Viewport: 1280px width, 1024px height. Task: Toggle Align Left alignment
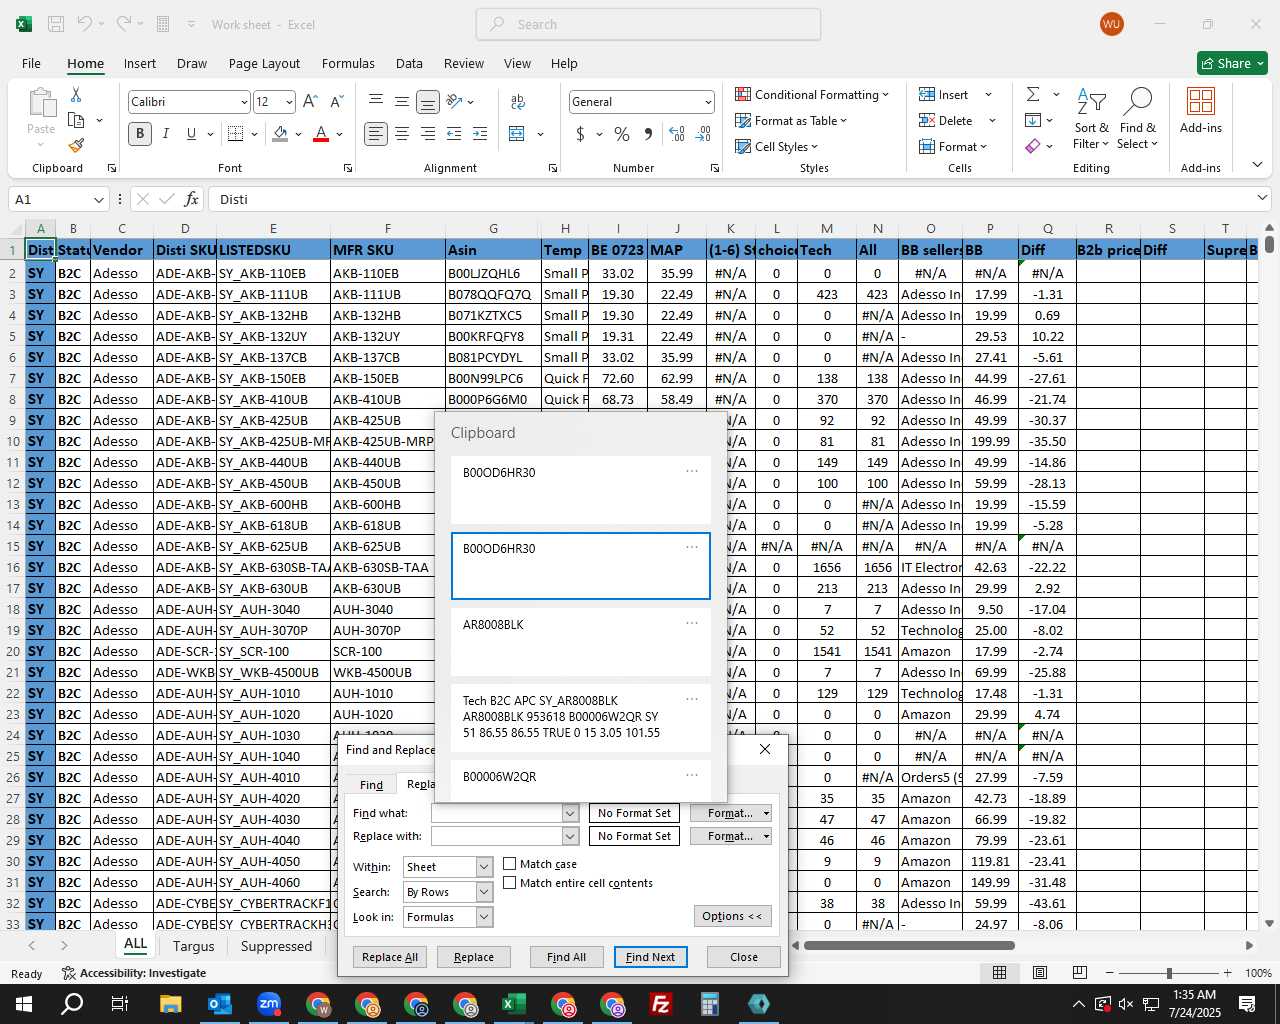coord(375,134)
